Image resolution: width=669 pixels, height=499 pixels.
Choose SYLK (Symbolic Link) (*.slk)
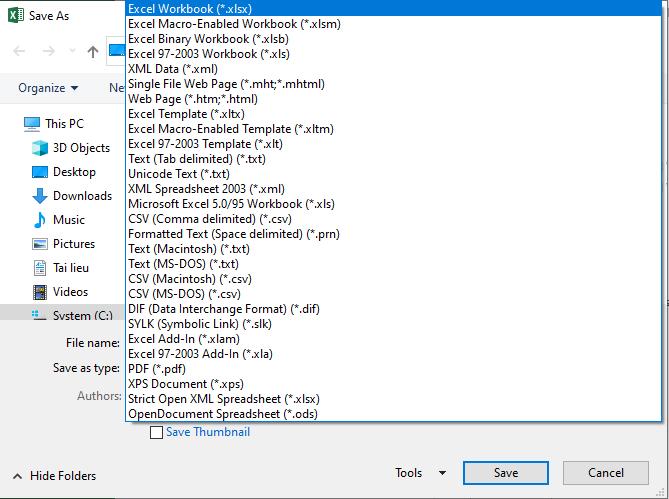click(393, 324)
